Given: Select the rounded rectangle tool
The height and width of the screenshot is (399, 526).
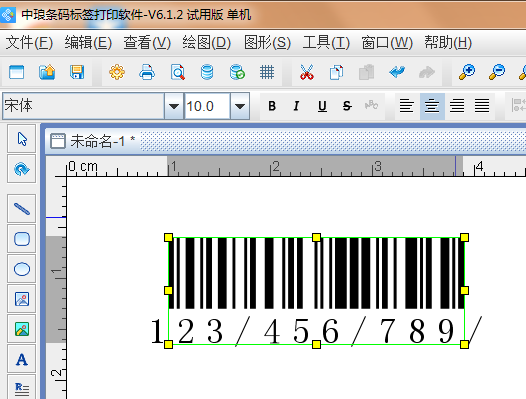Looking at the screenshot, I should [22, 239].
